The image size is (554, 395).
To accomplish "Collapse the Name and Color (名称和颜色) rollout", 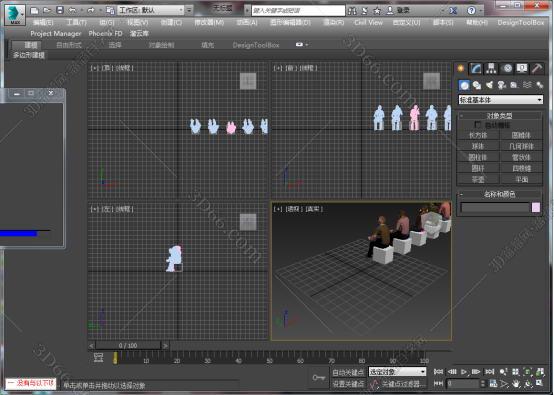I will click(499, 194).
